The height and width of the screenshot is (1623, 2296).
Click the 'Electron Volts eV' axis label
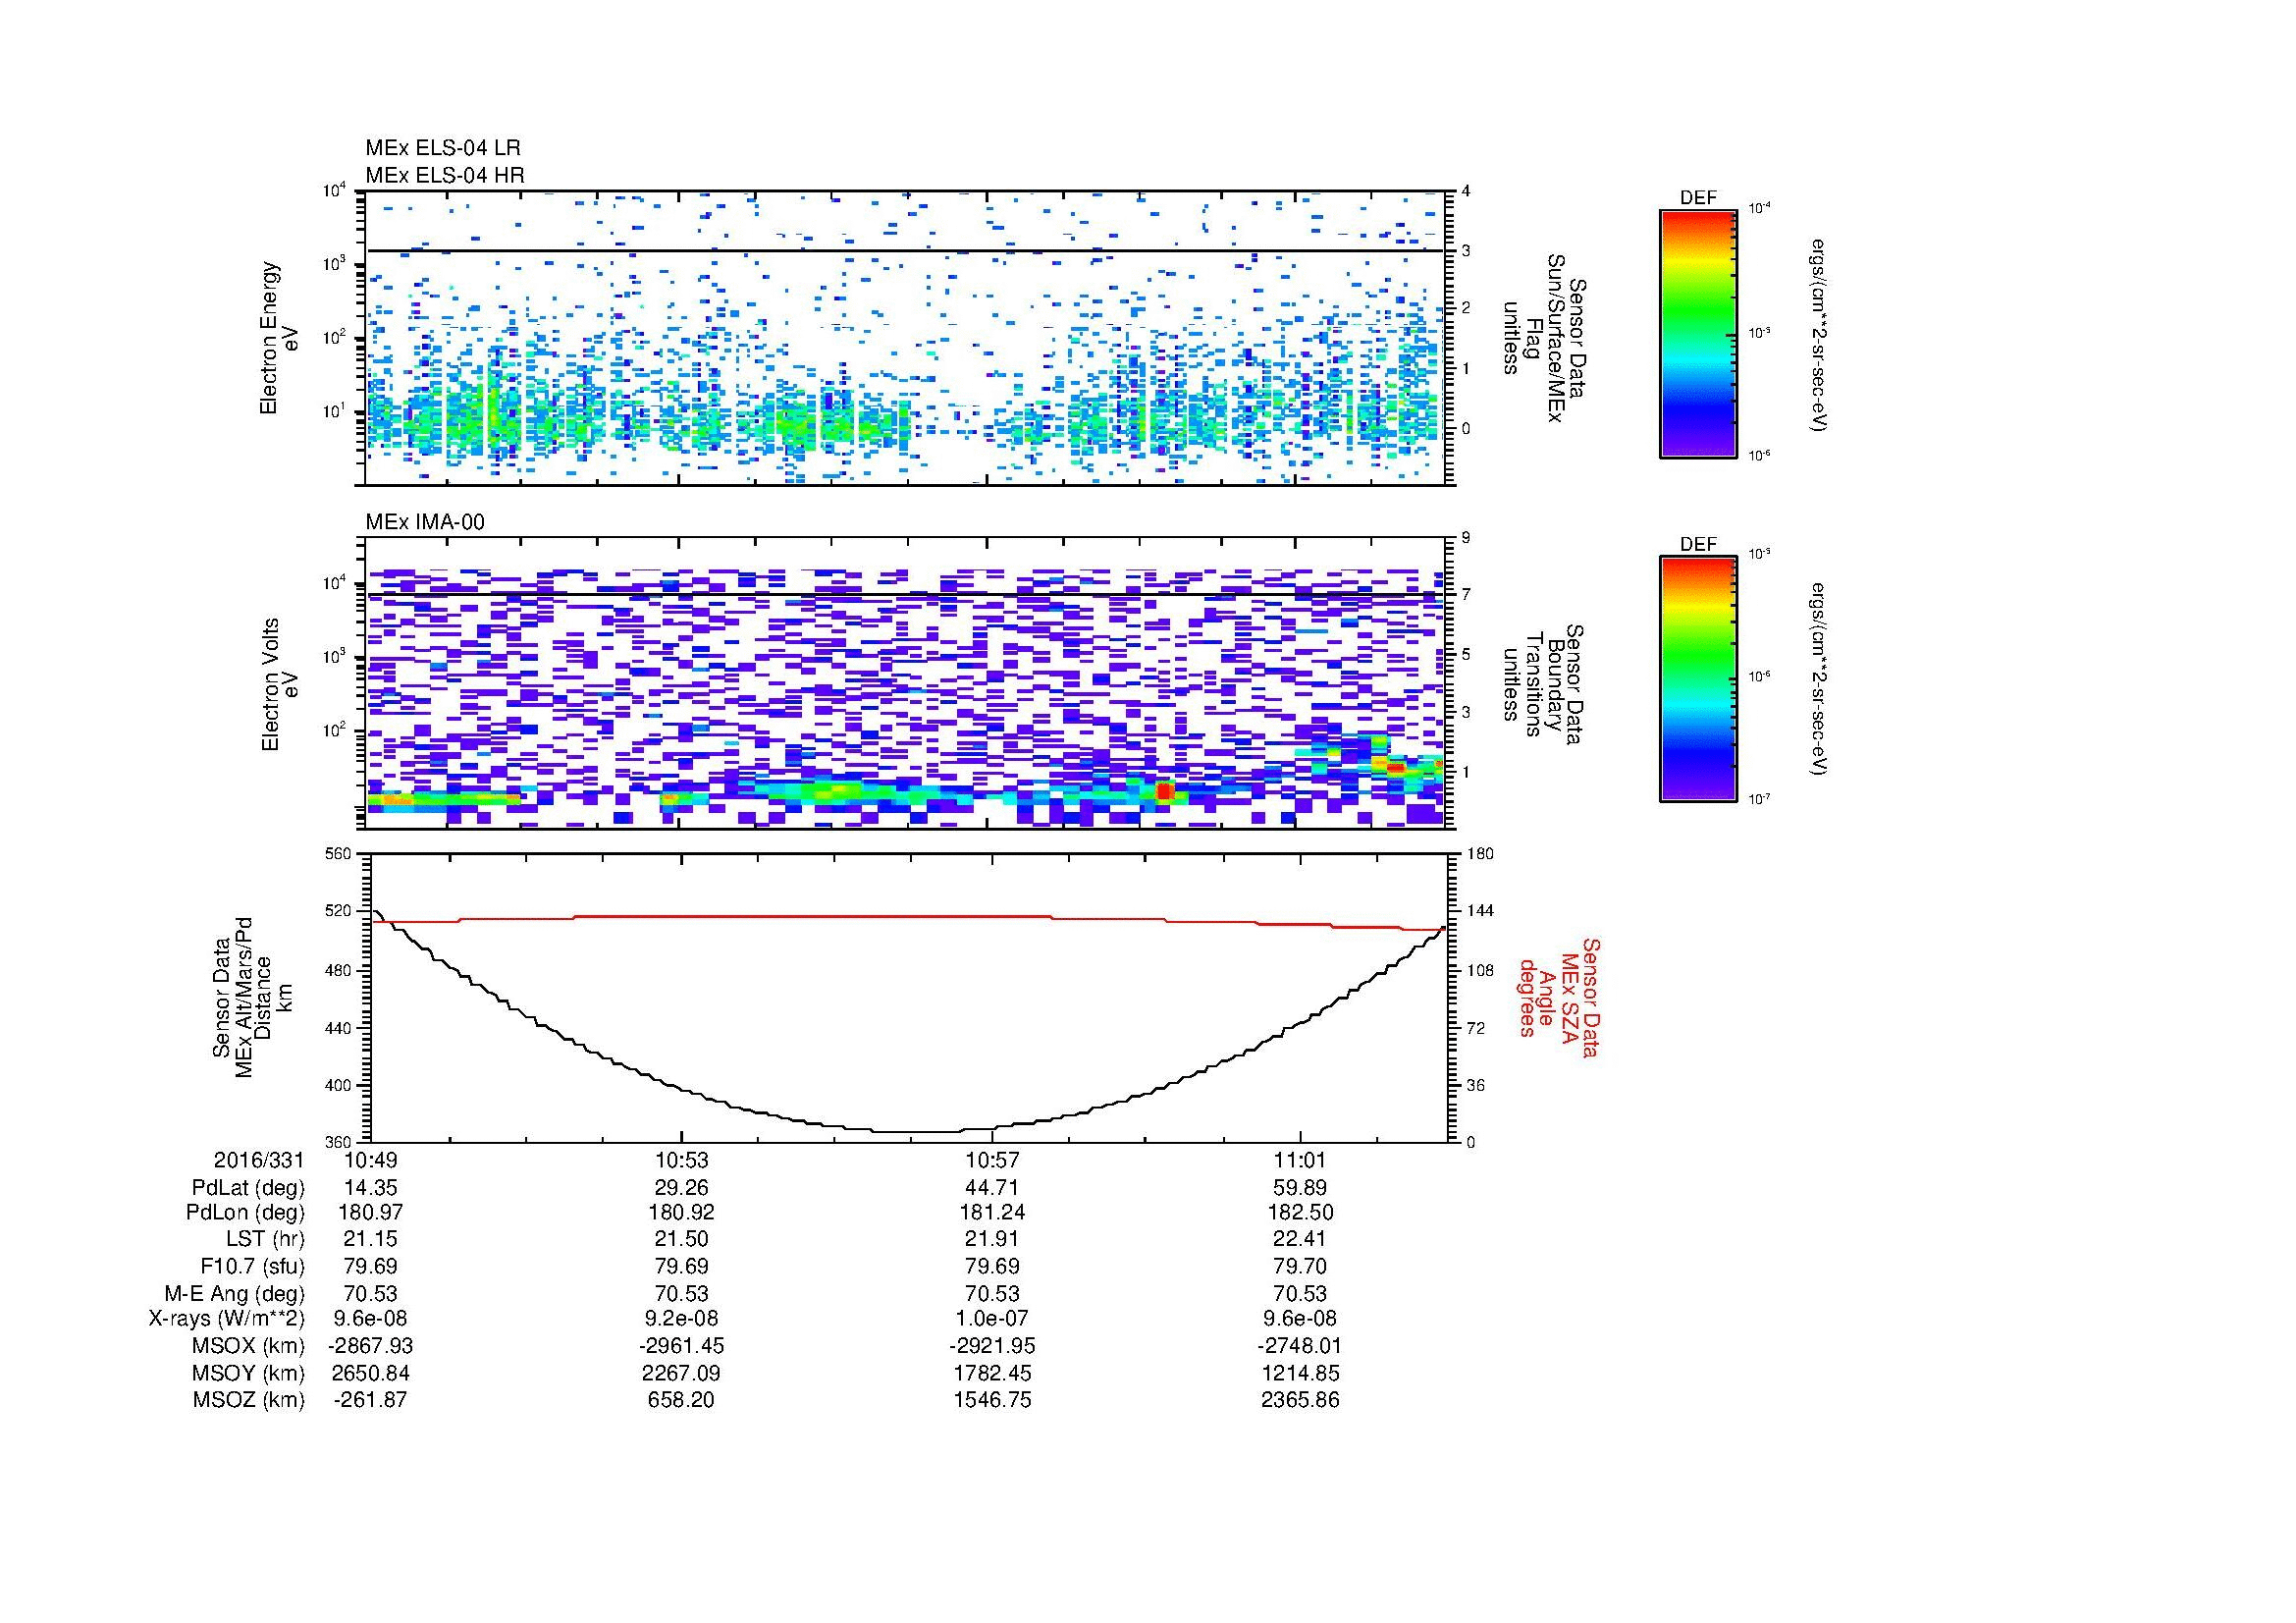[279, 685]
